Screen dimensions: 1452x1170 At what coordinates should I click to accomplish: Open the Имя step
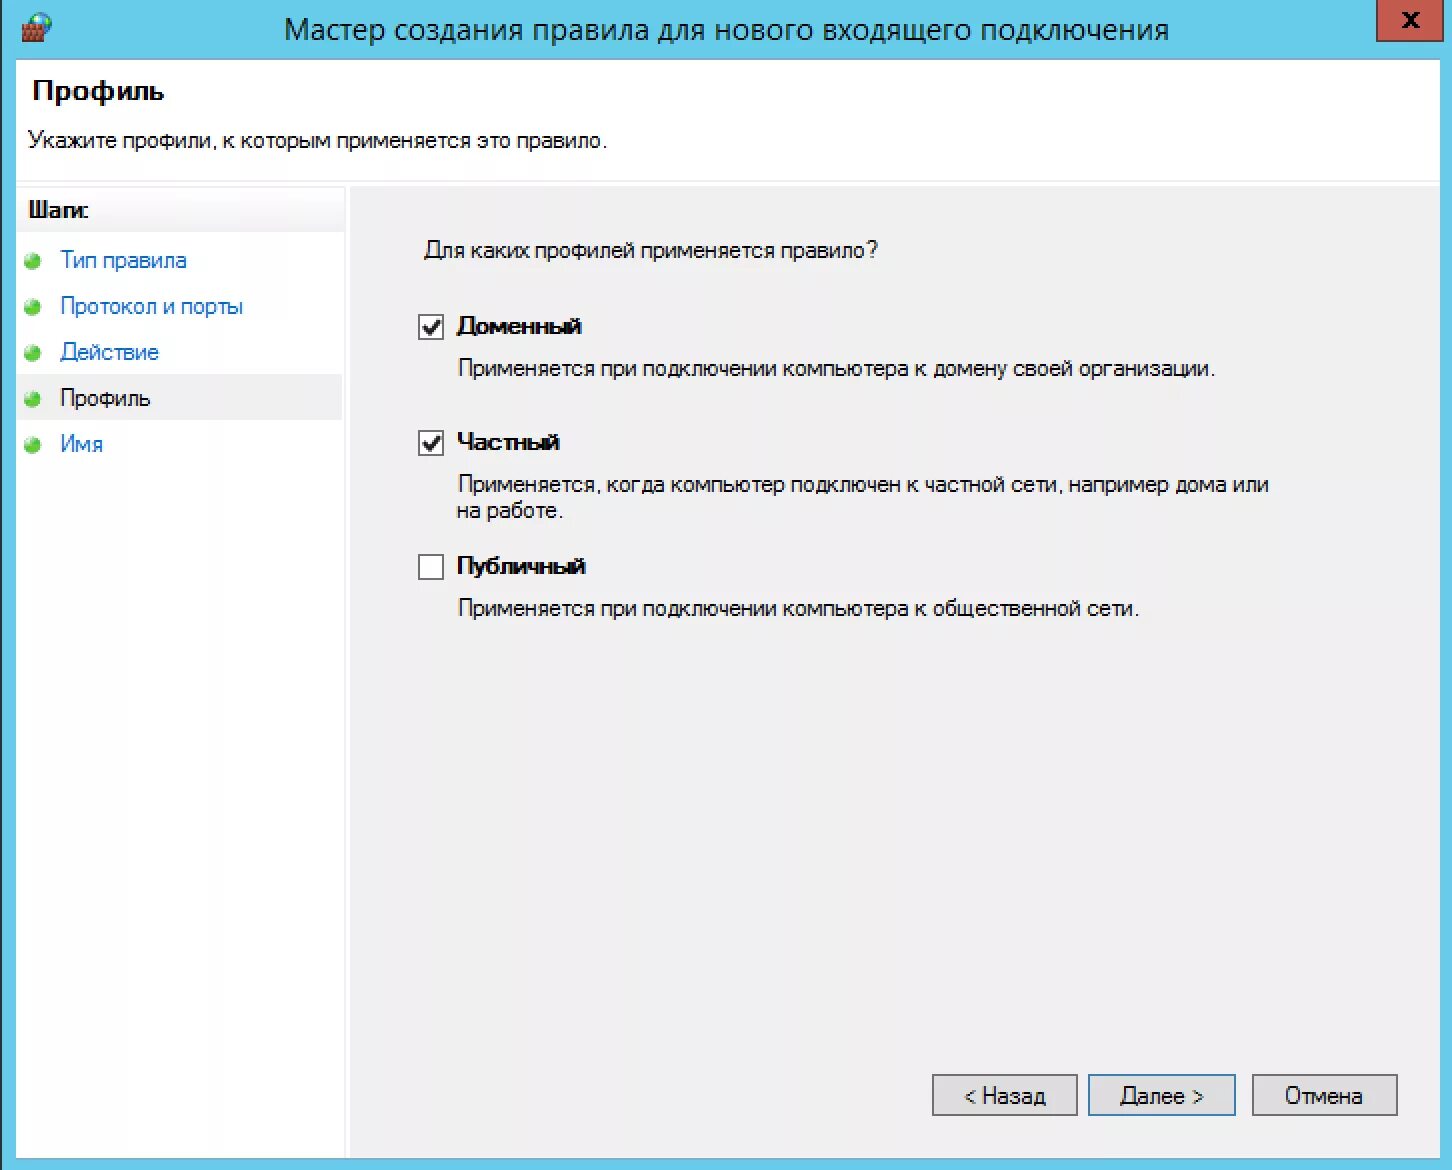click(81, 444)
